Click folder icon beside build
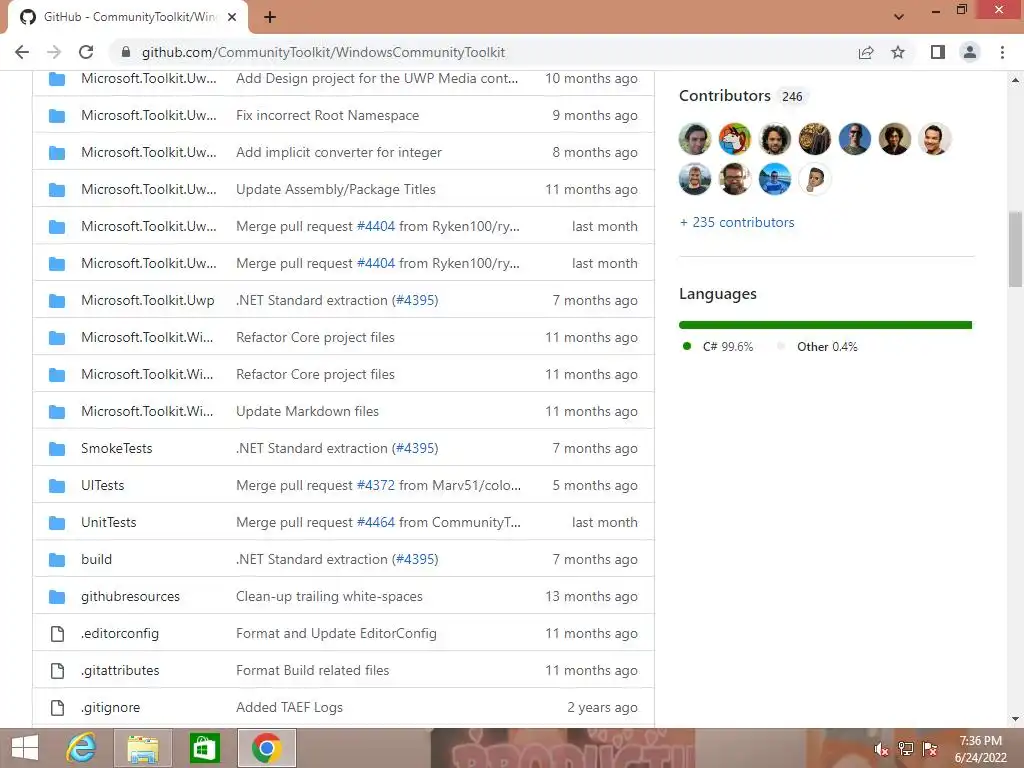Screen dimensions: 1024x768 click(x=57, y=560)
